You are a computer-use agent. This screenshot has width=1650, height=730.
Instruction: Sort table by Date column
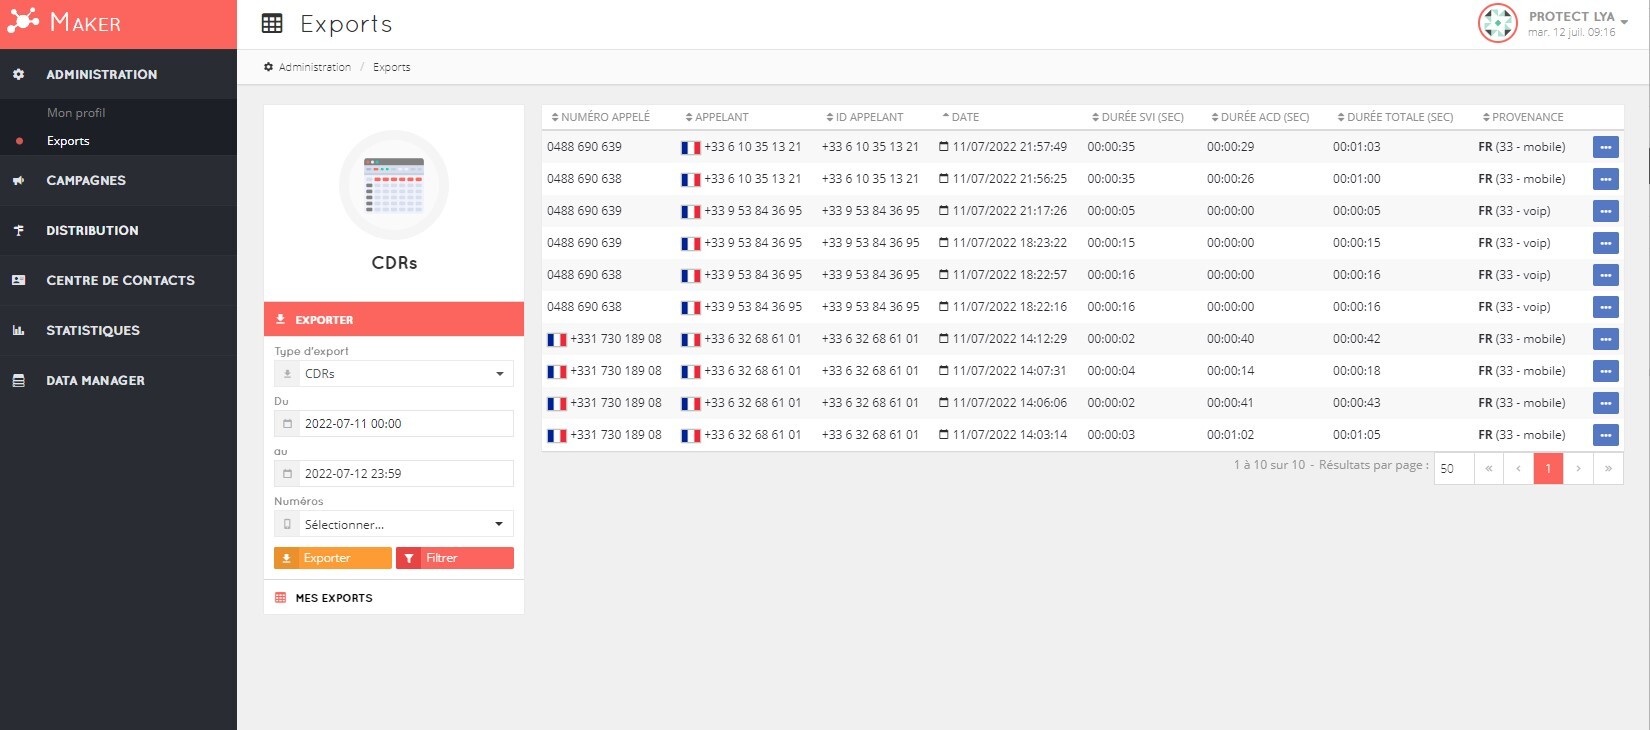click(960, 117)
